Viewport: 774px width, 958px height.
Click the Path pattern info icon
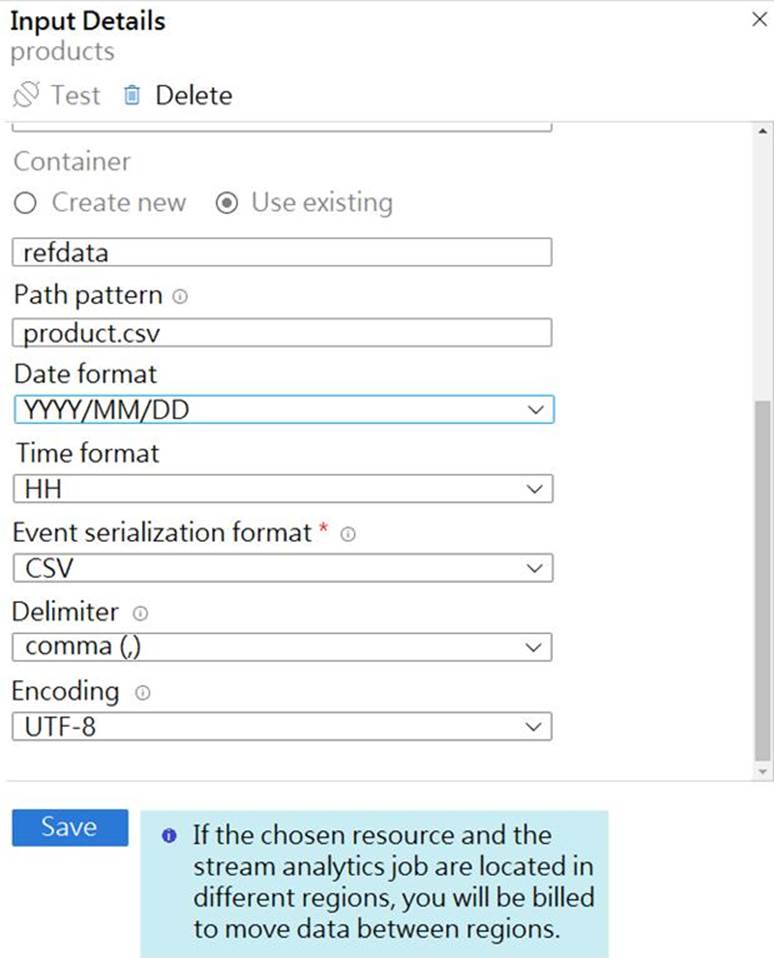(180, 297)
